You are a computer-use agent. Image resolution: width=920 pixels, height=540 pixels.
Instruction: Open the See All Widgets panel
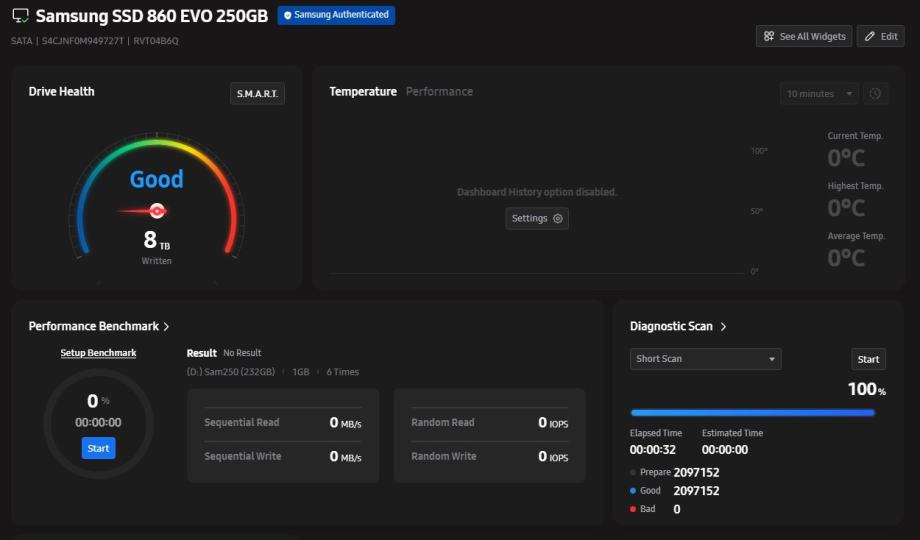803,36
